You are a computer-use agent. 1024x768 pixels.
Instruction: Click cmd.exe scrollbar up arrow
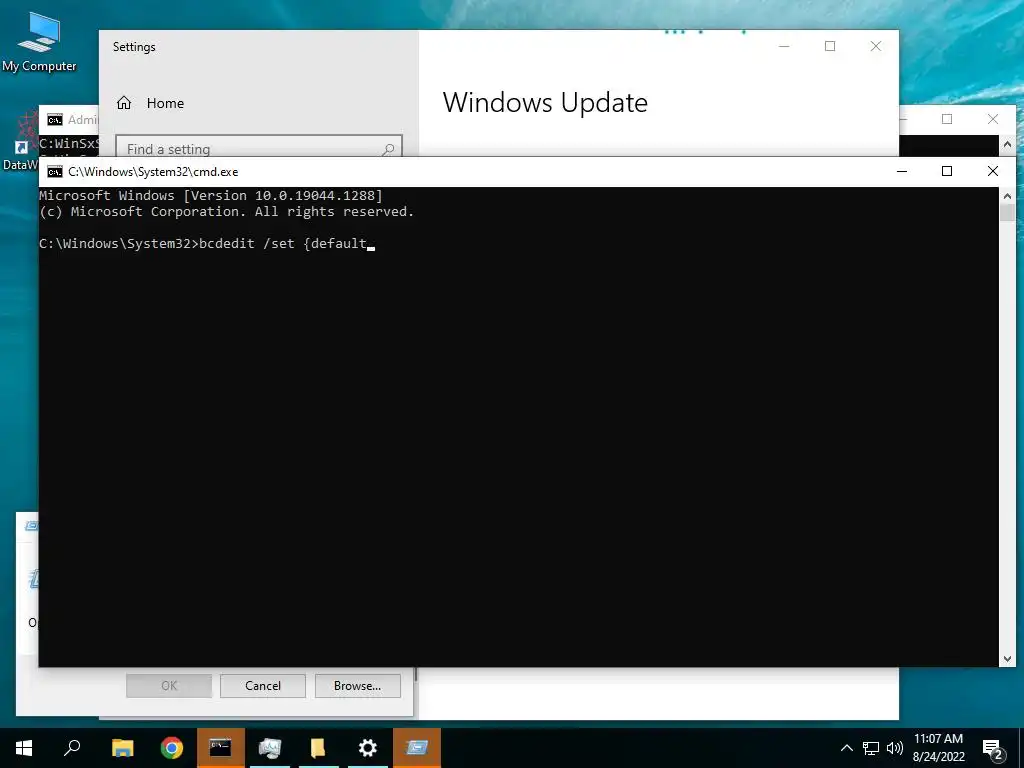(1007, 196)
